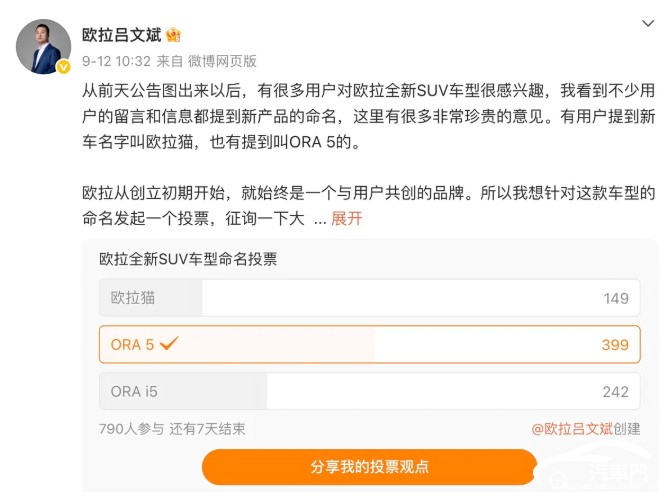Click the 399 vote count on ORA 5

pyautogui.click(x=615, y=344)
